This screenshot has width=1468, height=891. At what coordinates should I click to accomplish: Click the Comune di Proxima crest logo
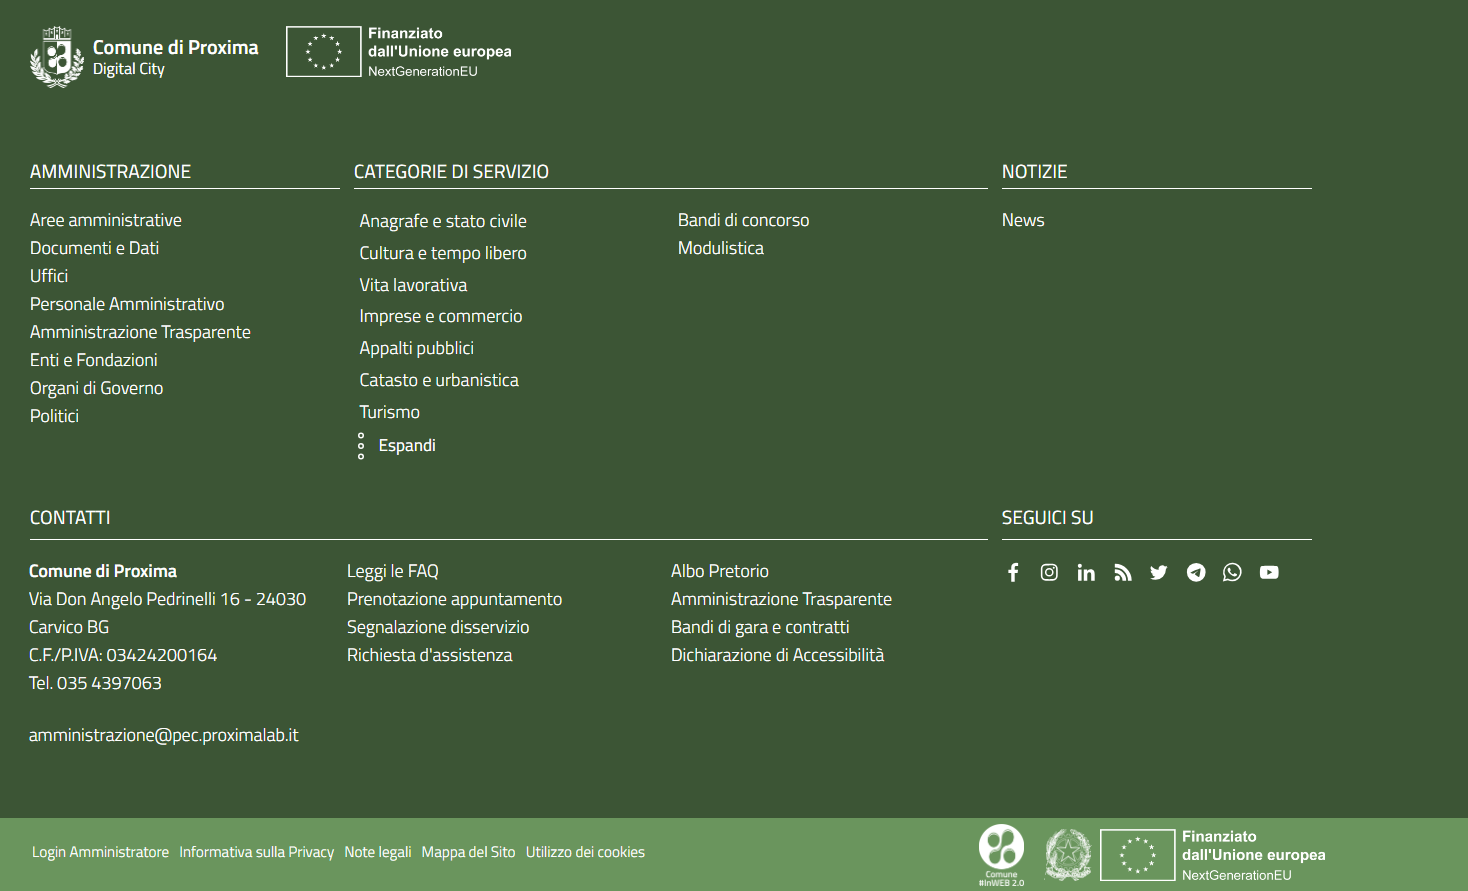[x=56, y=58]
